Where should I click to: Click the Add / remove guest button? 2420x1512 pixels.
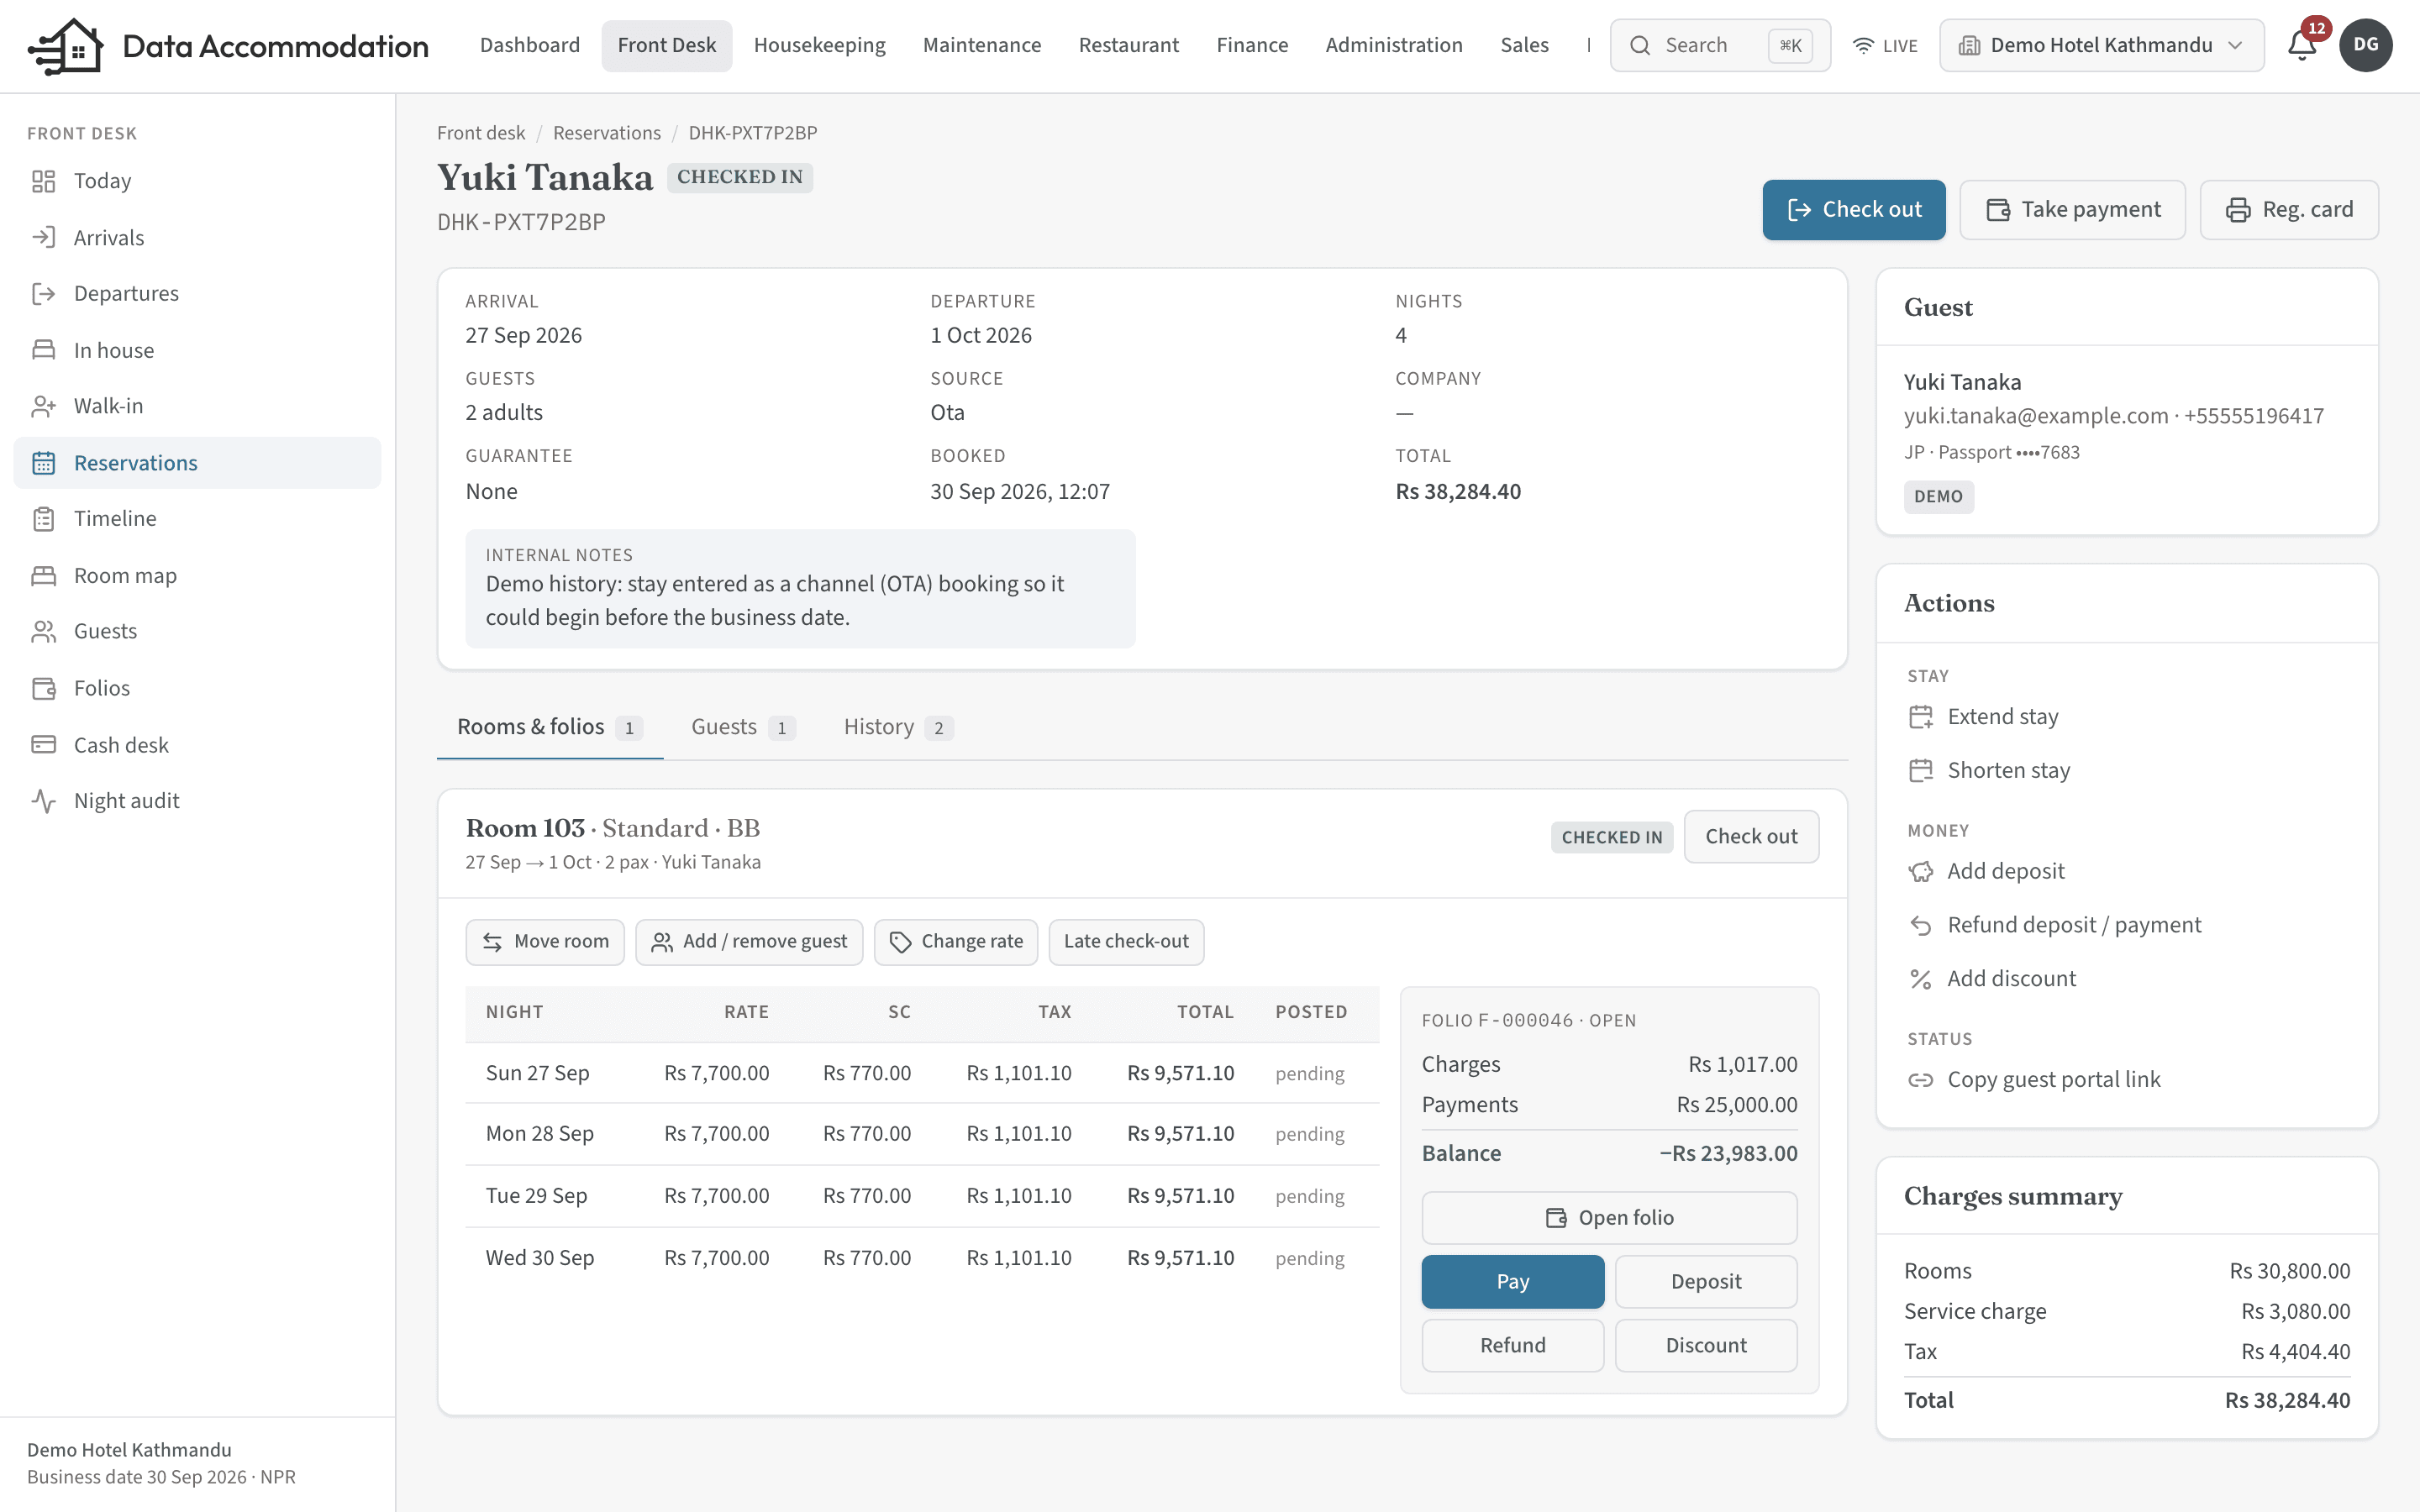click(749, 942)
